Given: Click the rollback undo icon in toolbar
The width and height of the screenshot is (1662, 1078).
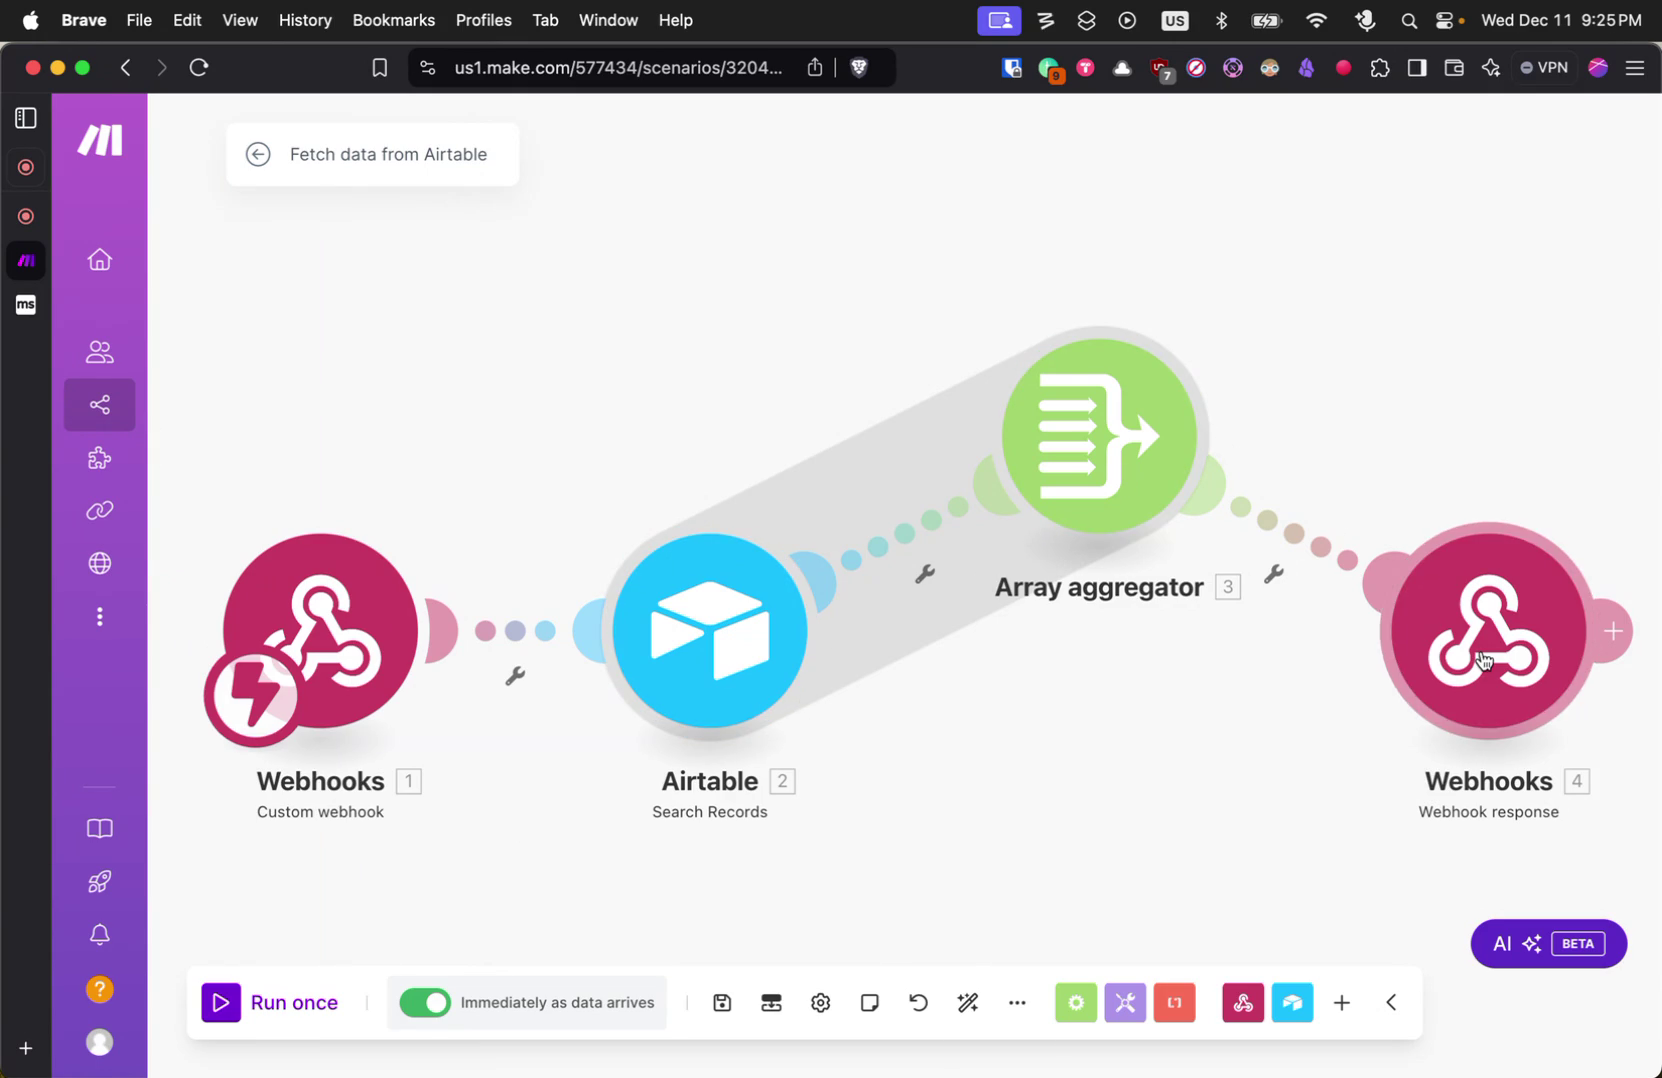Looking at the screenshot, I should point(917,1002).
